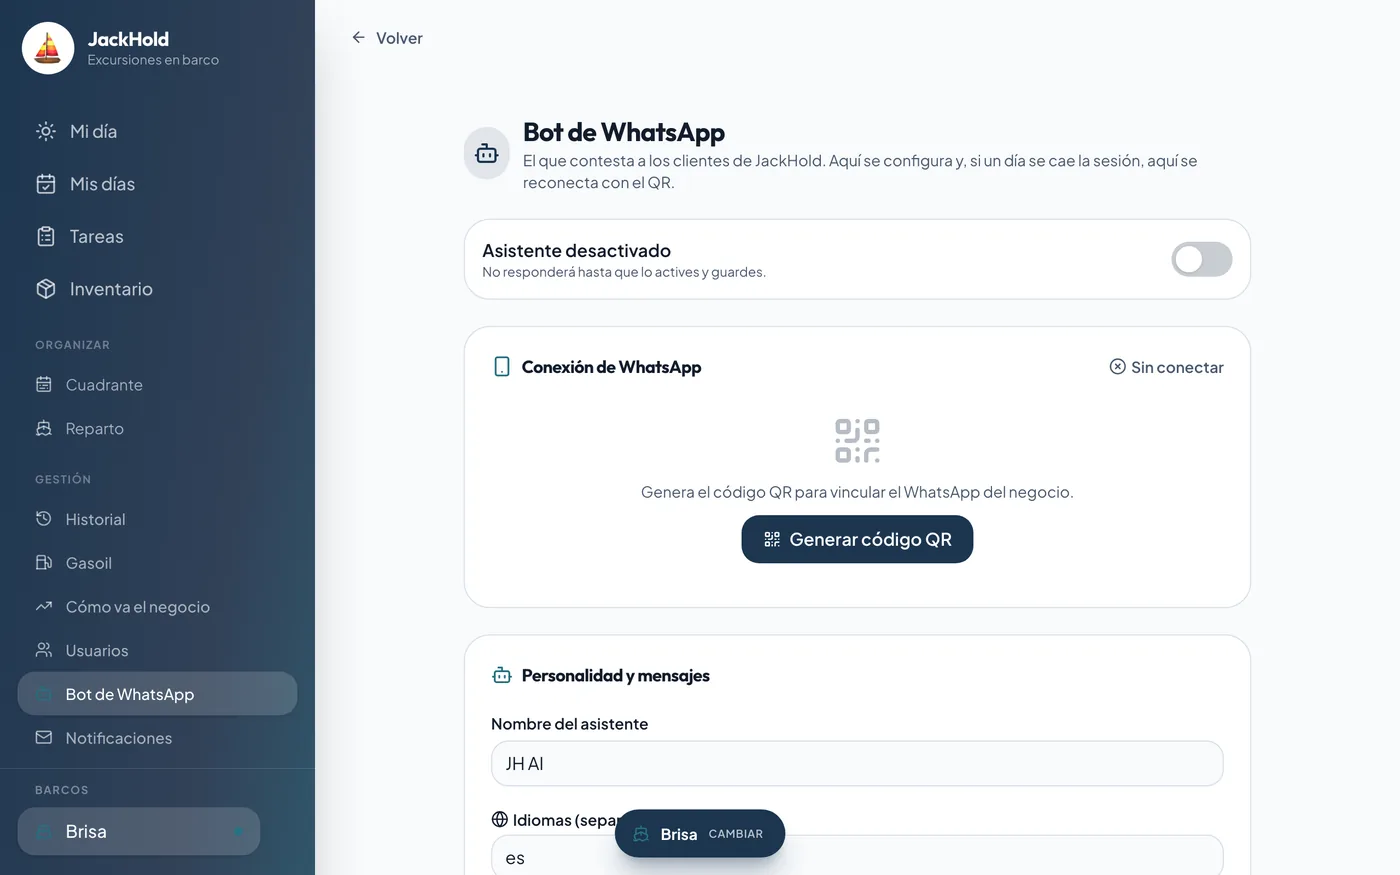This screenshot has height=875, width=1400.
Task: Open Historial from sidebar
Action: pos(157,519)
